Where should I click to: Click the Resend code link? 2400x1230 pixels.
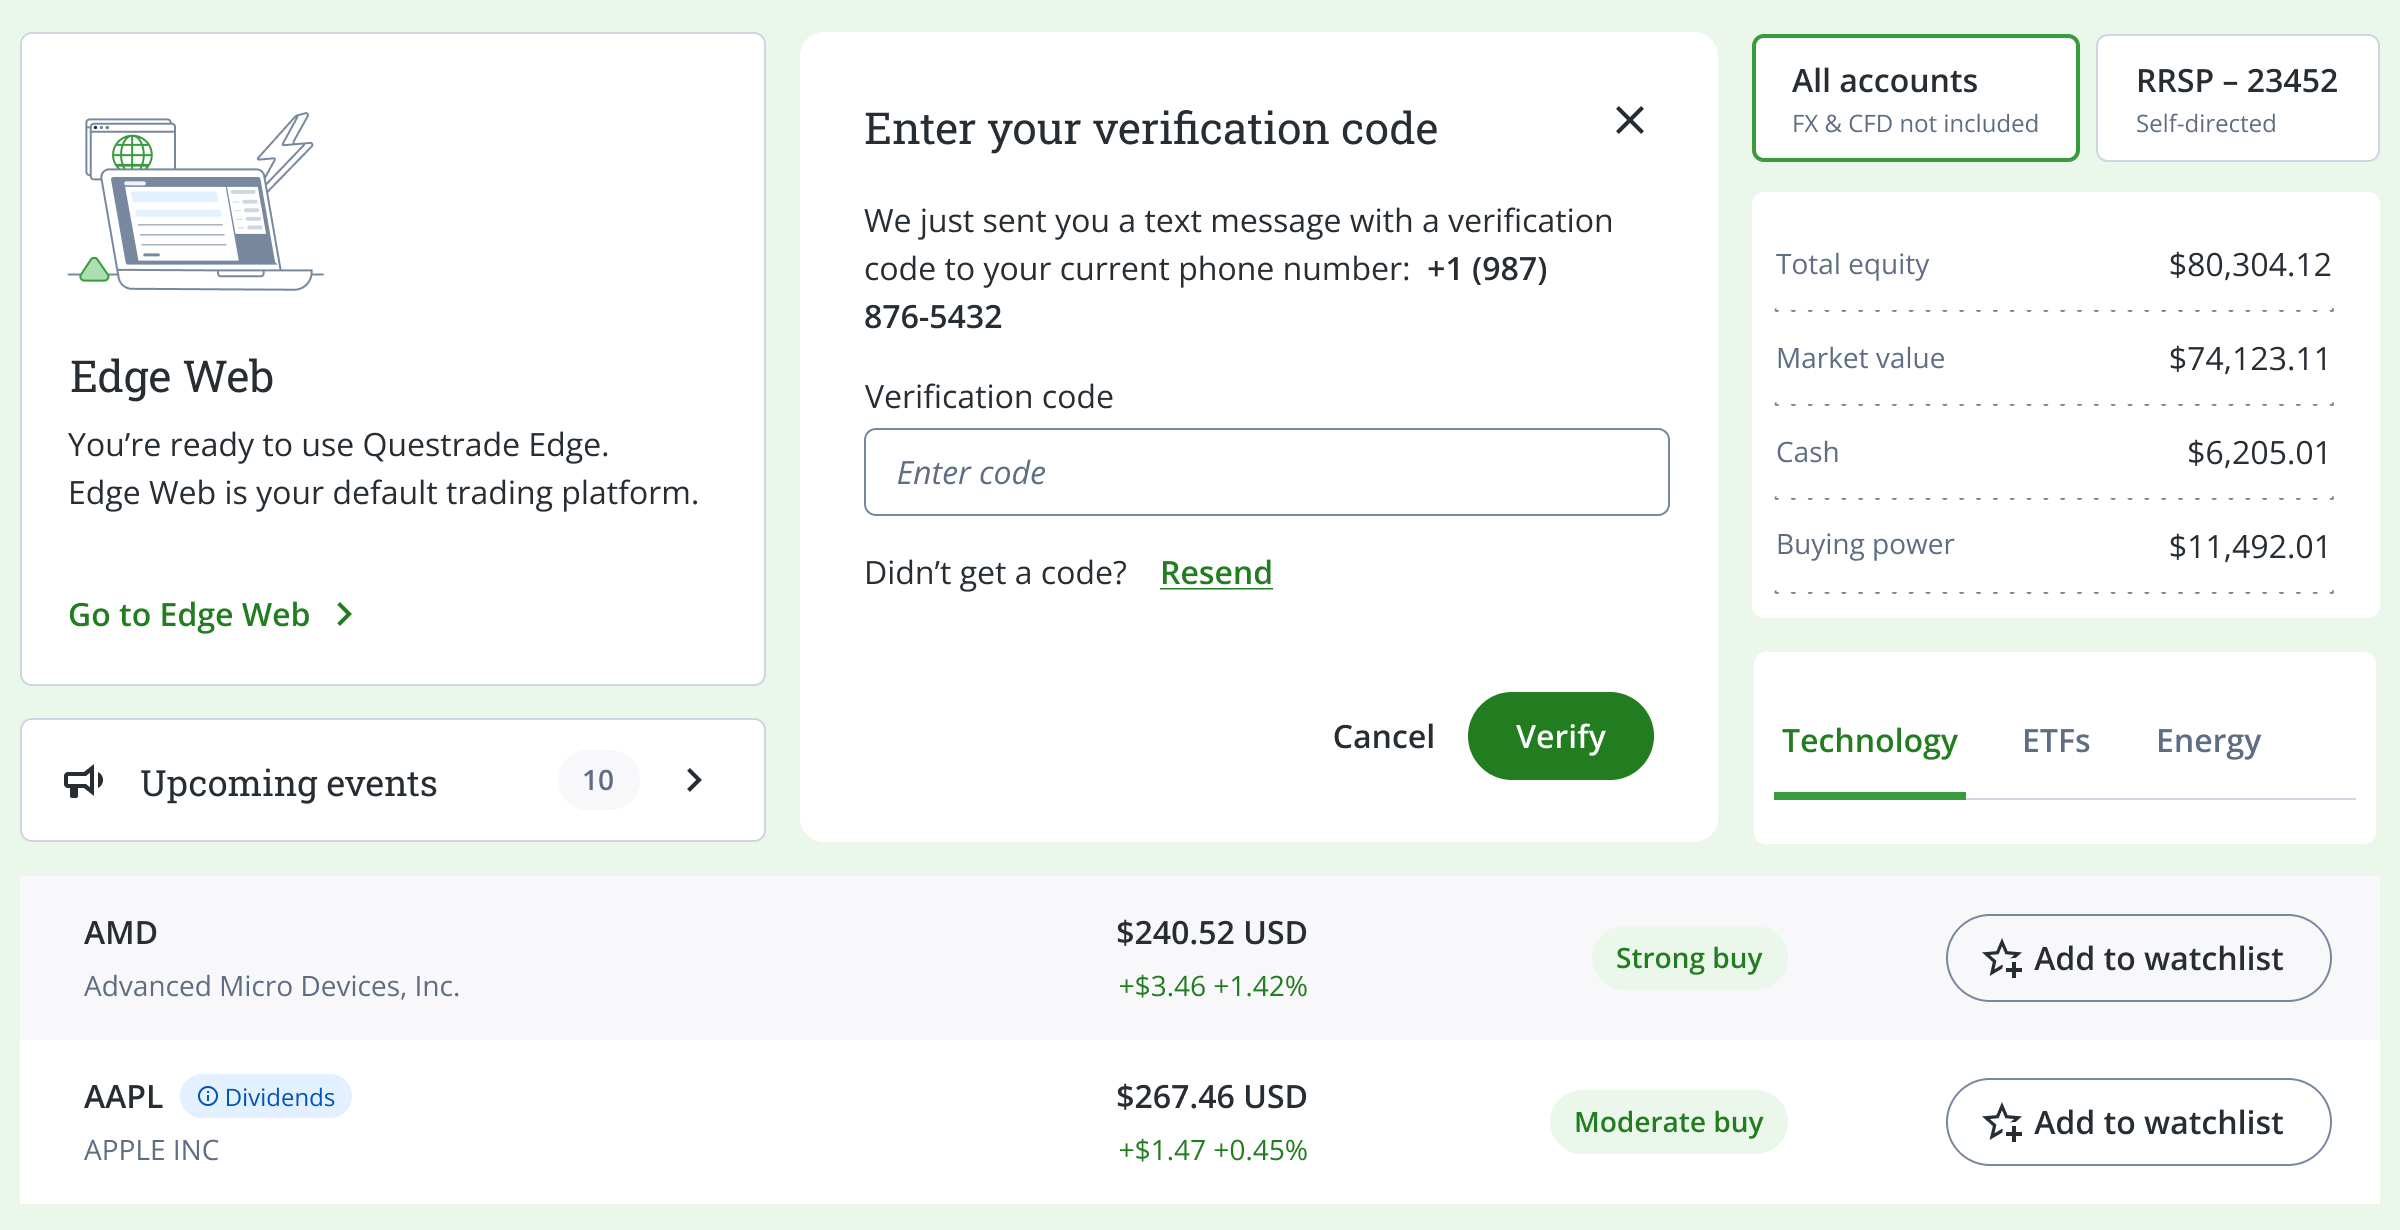(x=1216, y=573)
